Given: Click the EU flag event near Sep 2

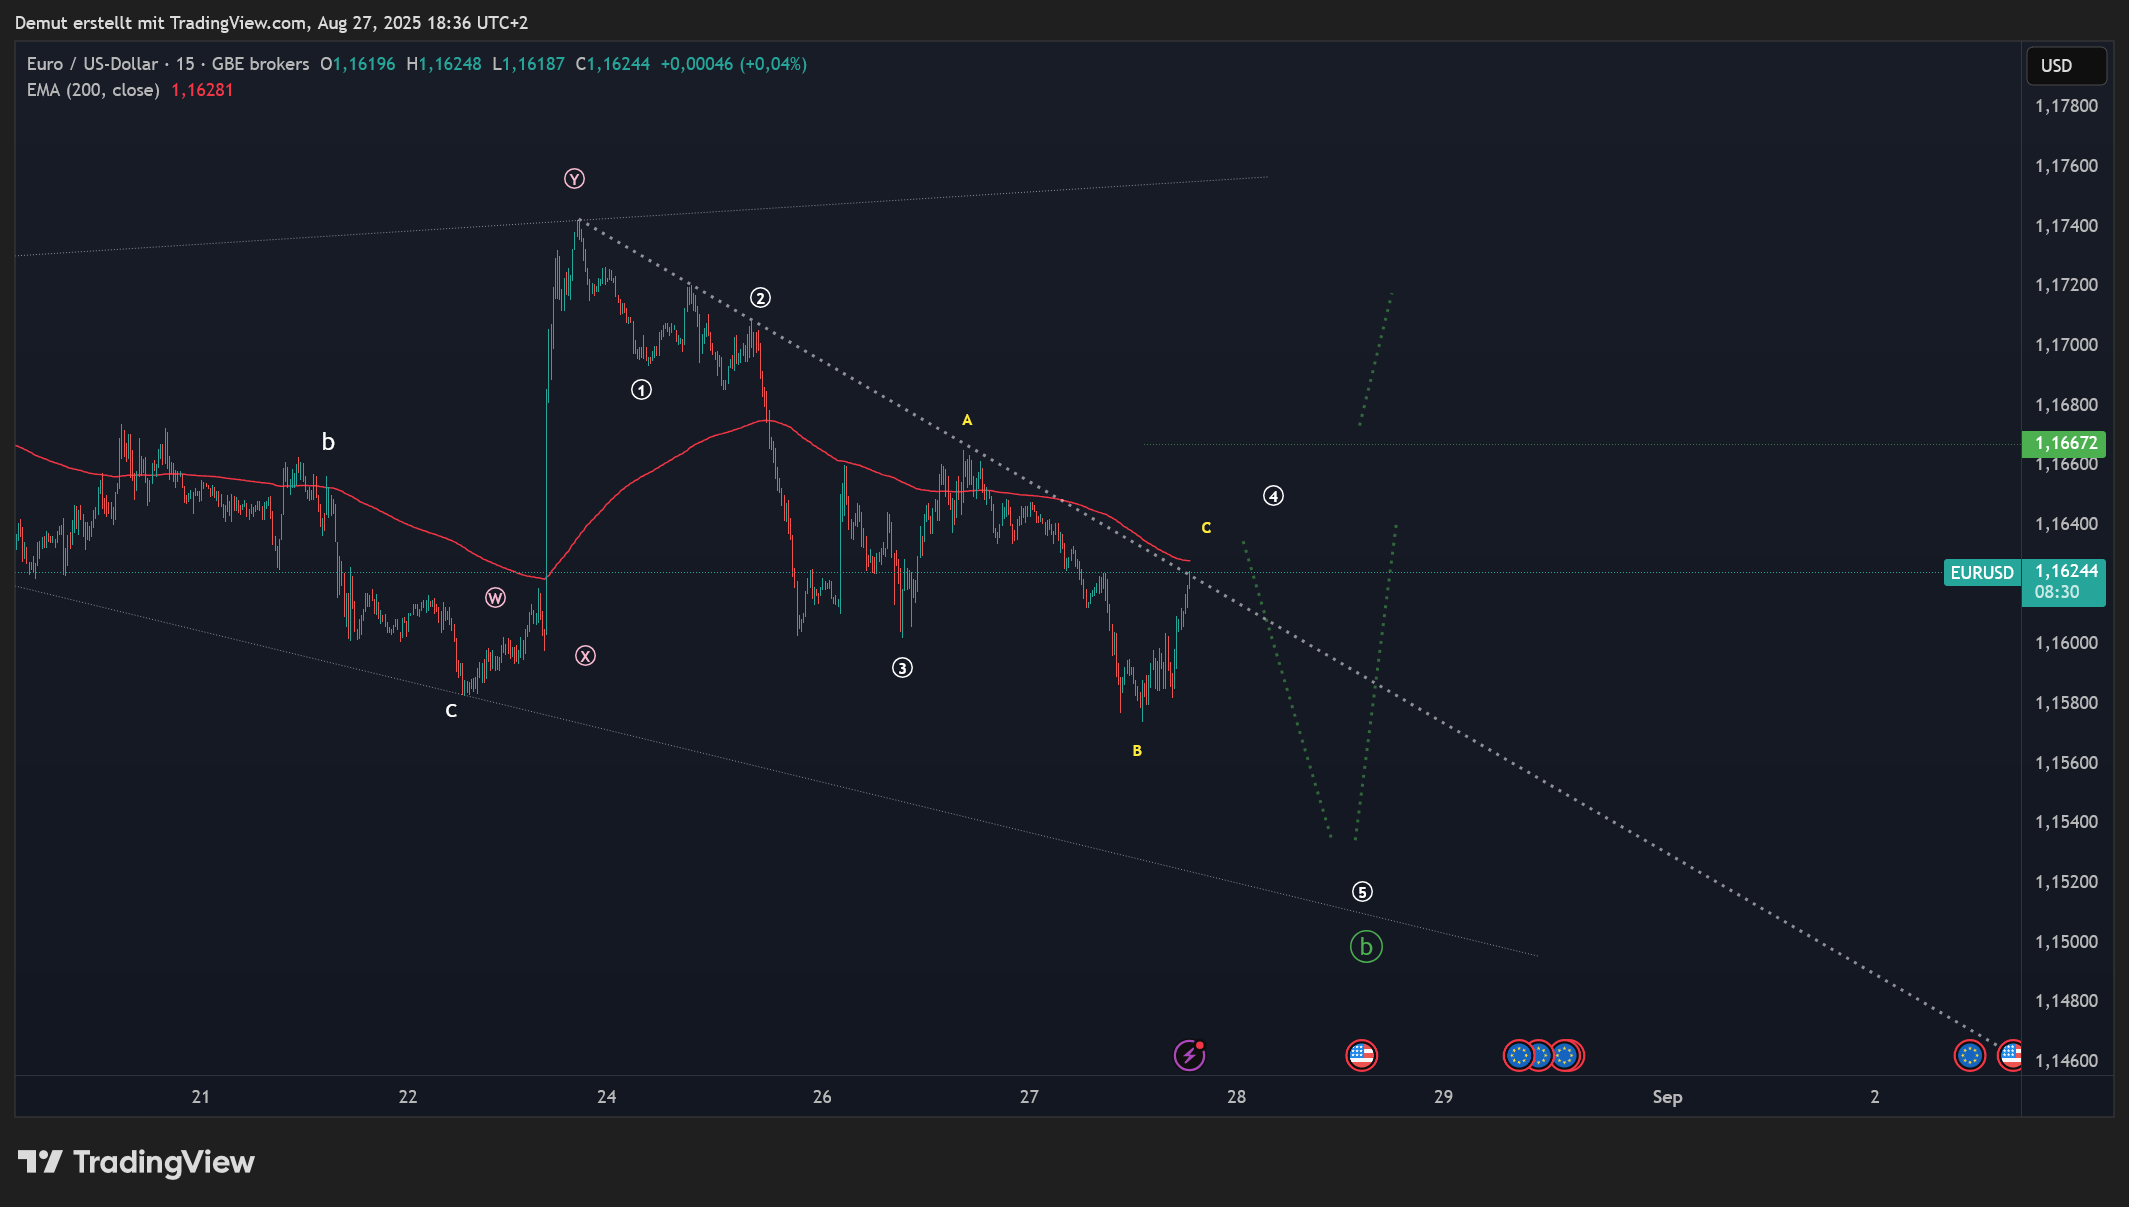Looking at the screenshot, I should pyautogui.click(x=1969, y=1055).
